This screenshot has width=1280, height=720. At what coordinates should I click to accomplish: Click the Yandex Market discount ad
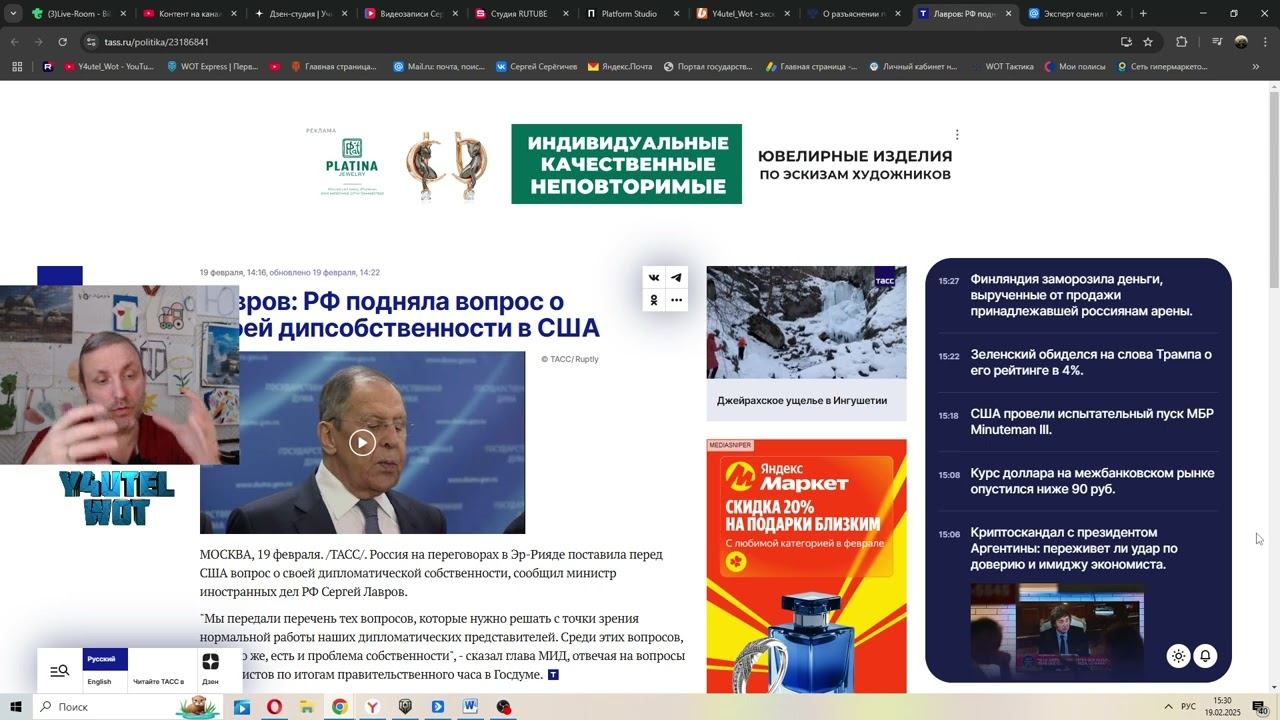[806, 566]
